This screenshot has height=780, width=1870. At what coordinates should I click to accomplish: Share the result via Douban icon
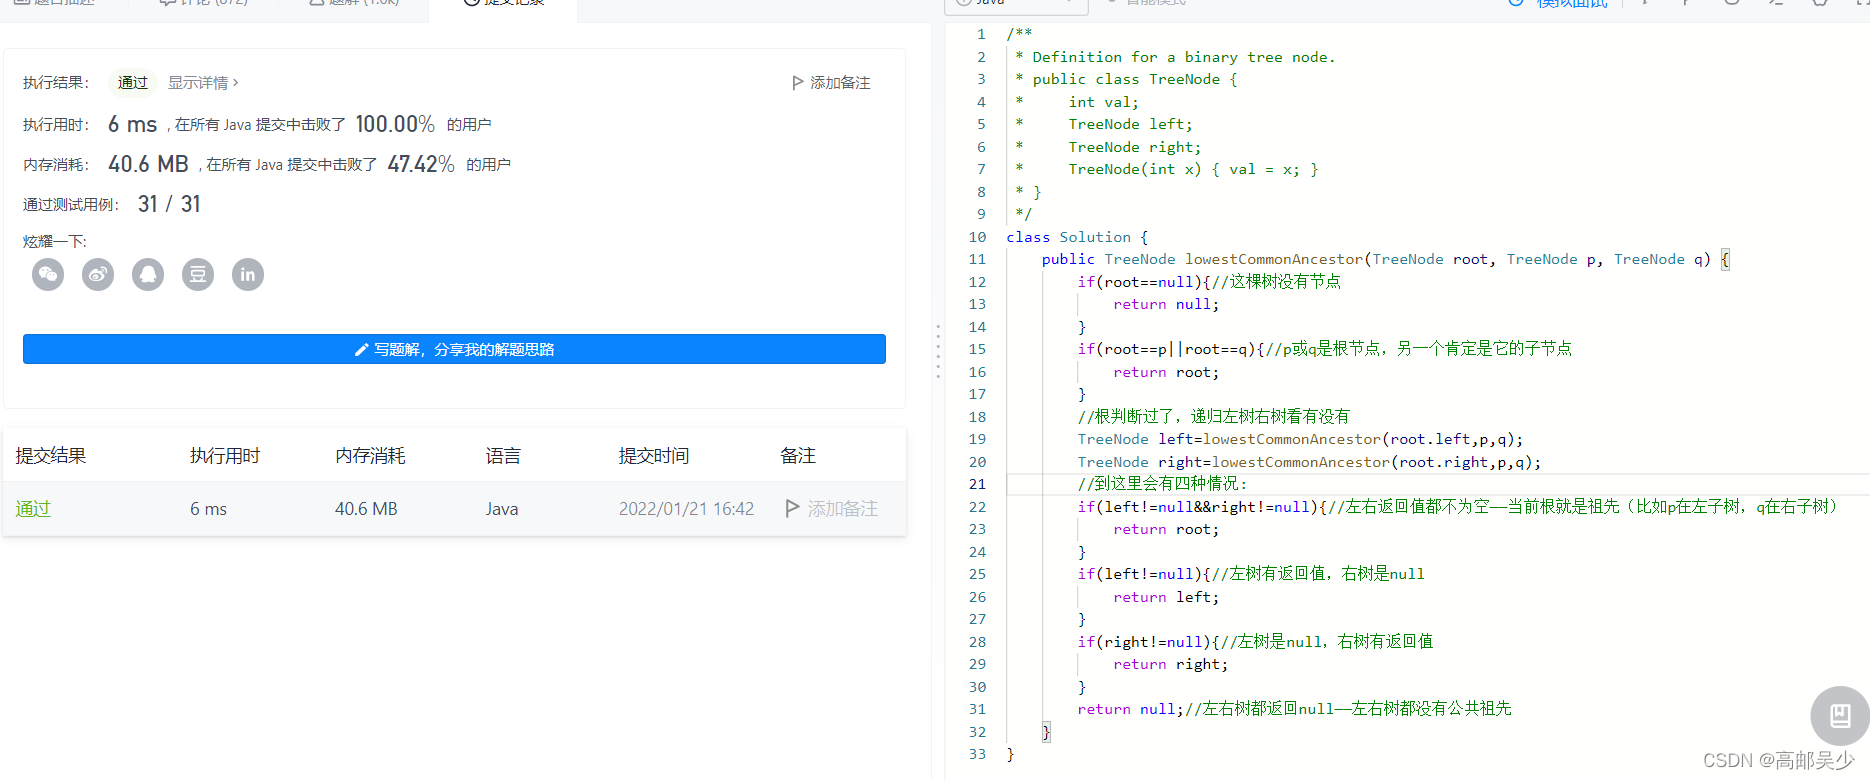tap(198, 274)
